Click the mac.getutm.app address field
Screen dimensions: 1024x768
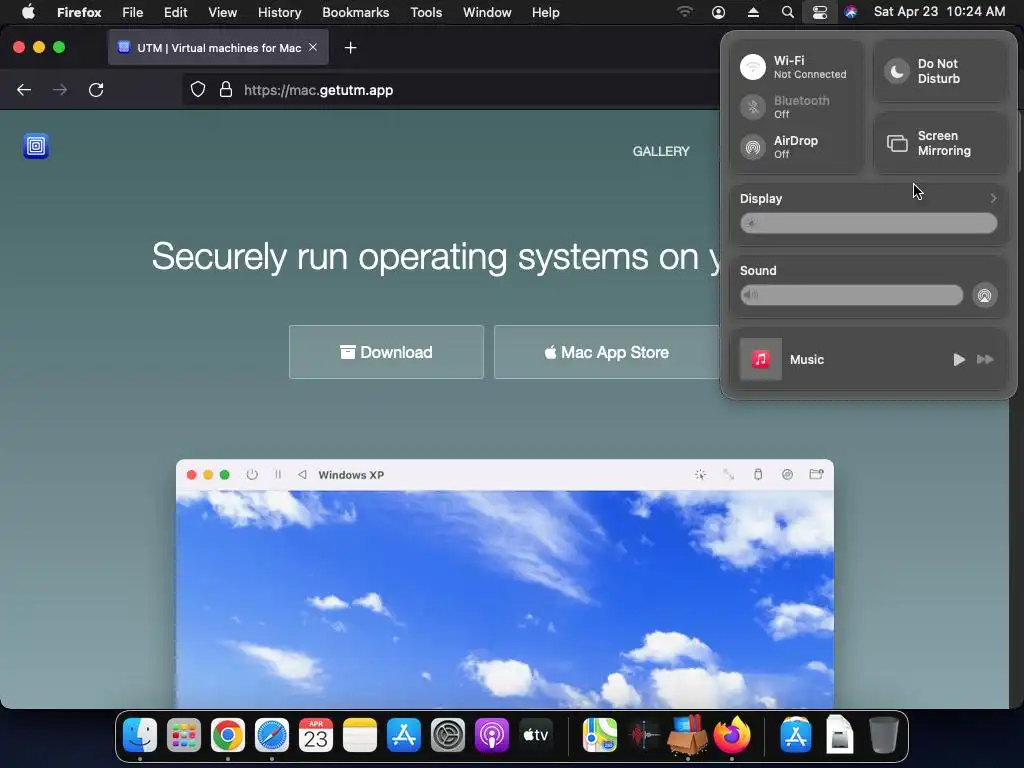(x=451, y=90)
